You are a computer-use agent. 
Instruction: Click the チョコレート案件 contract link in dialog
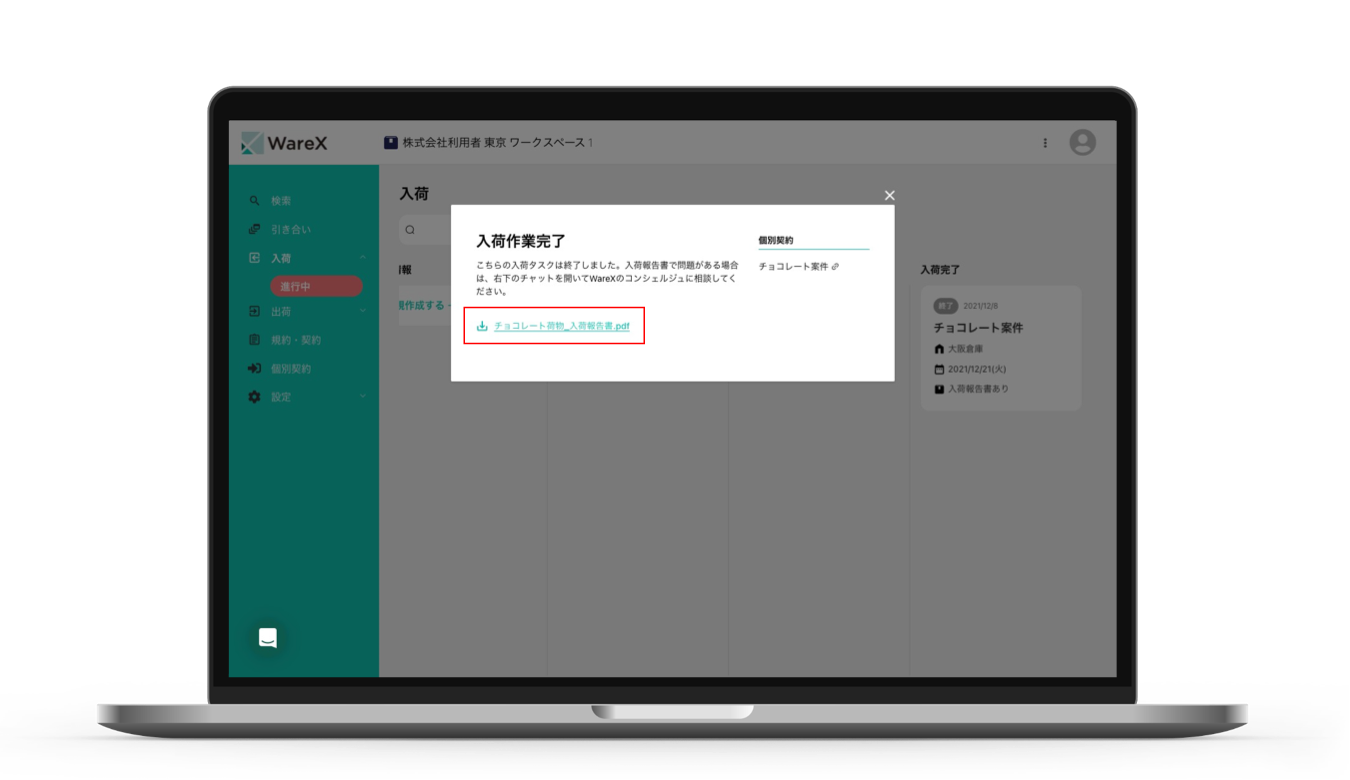pos(798,267)
